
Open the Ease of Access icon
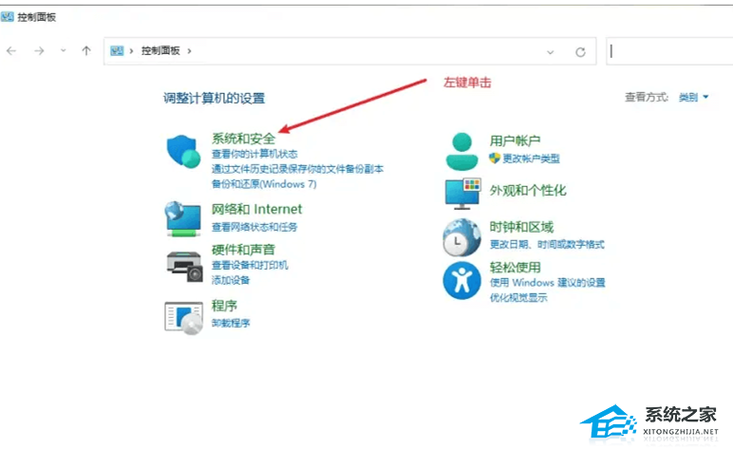pos(462,281)
